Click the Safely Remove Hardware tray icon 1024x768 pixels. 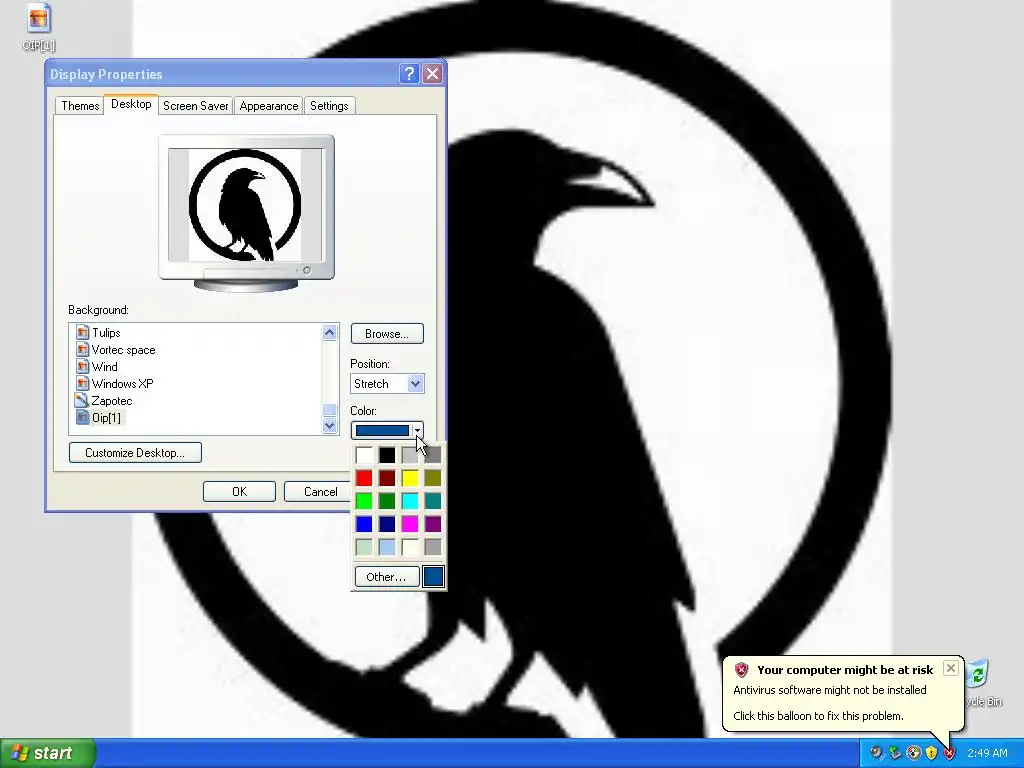895,753
